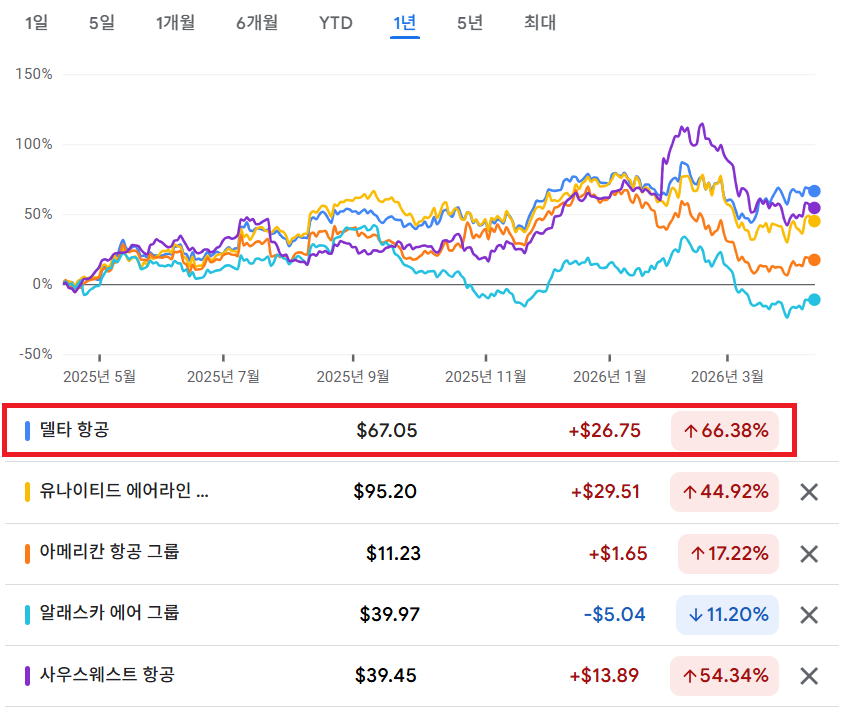
Task: Select the 5년 chart period
Action: 470,23
